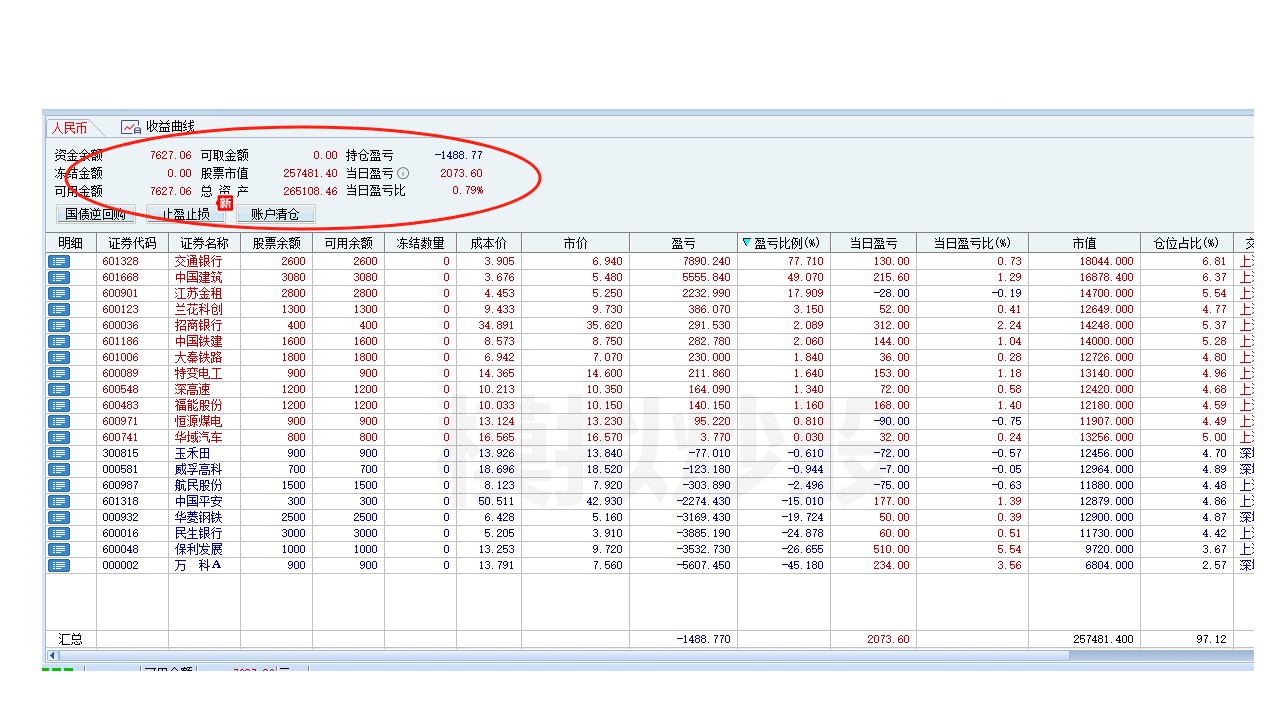Open the detail icon for 威孚高科
This screenshot has height=720, width=1280.
59,469
